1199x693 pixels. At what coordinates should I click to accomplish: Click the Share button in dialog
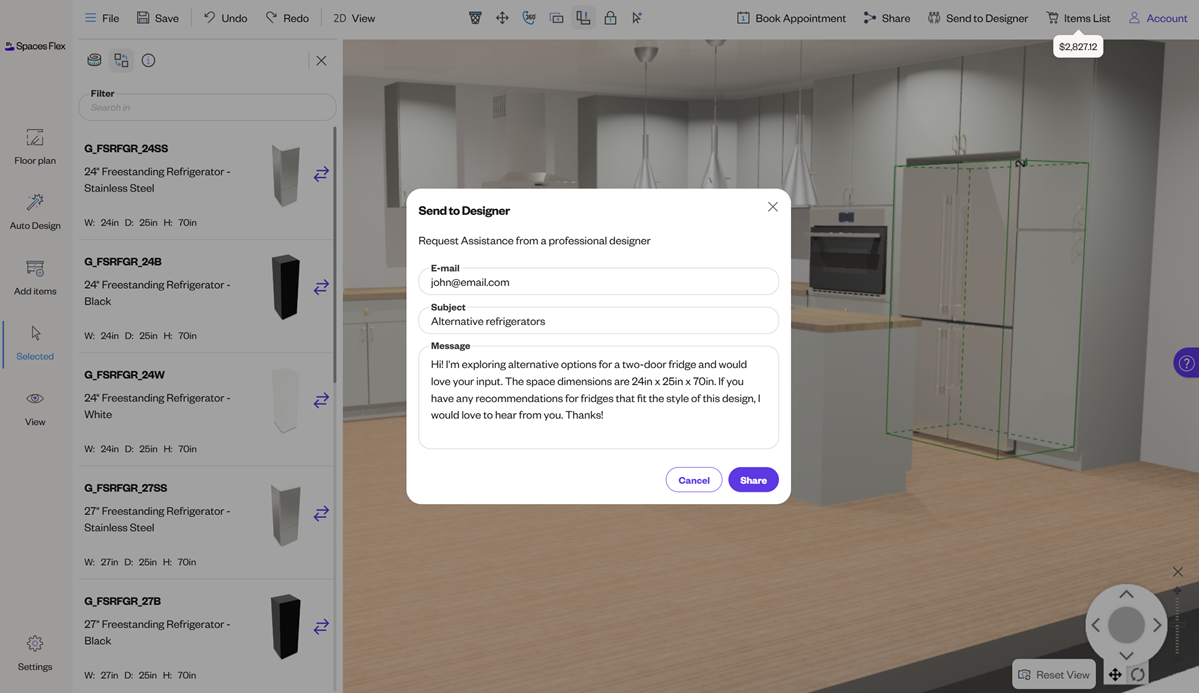[753, 480]
